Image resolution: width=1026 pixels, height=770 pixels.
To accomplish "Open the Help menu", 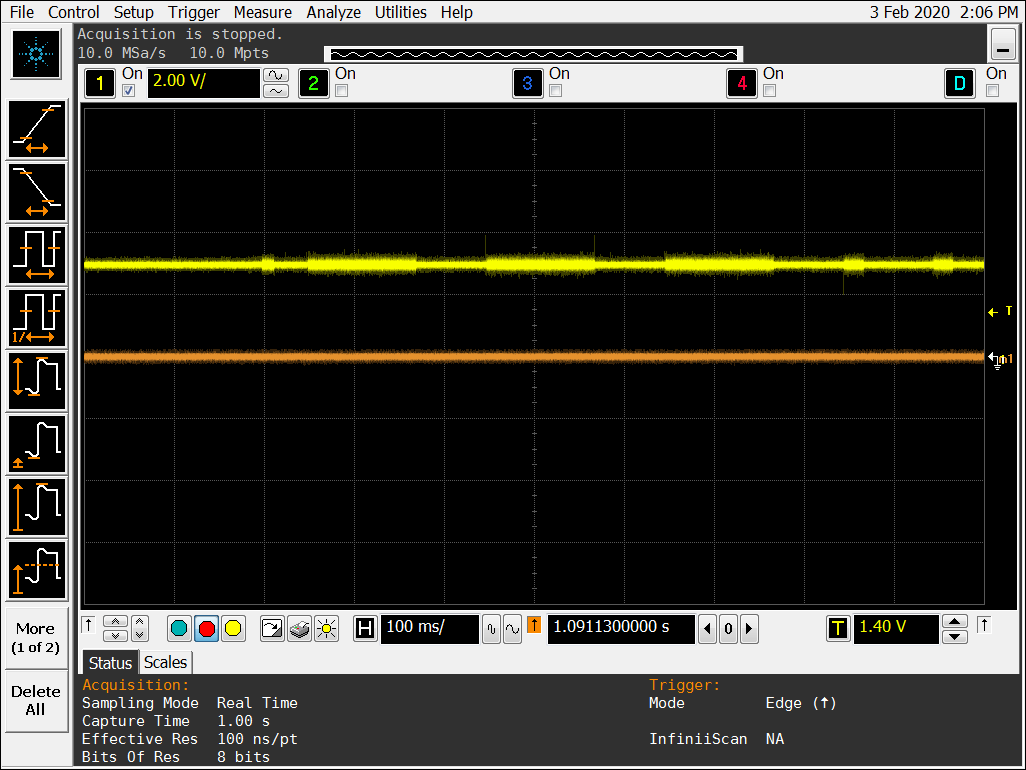I will (x=456, y=12).
